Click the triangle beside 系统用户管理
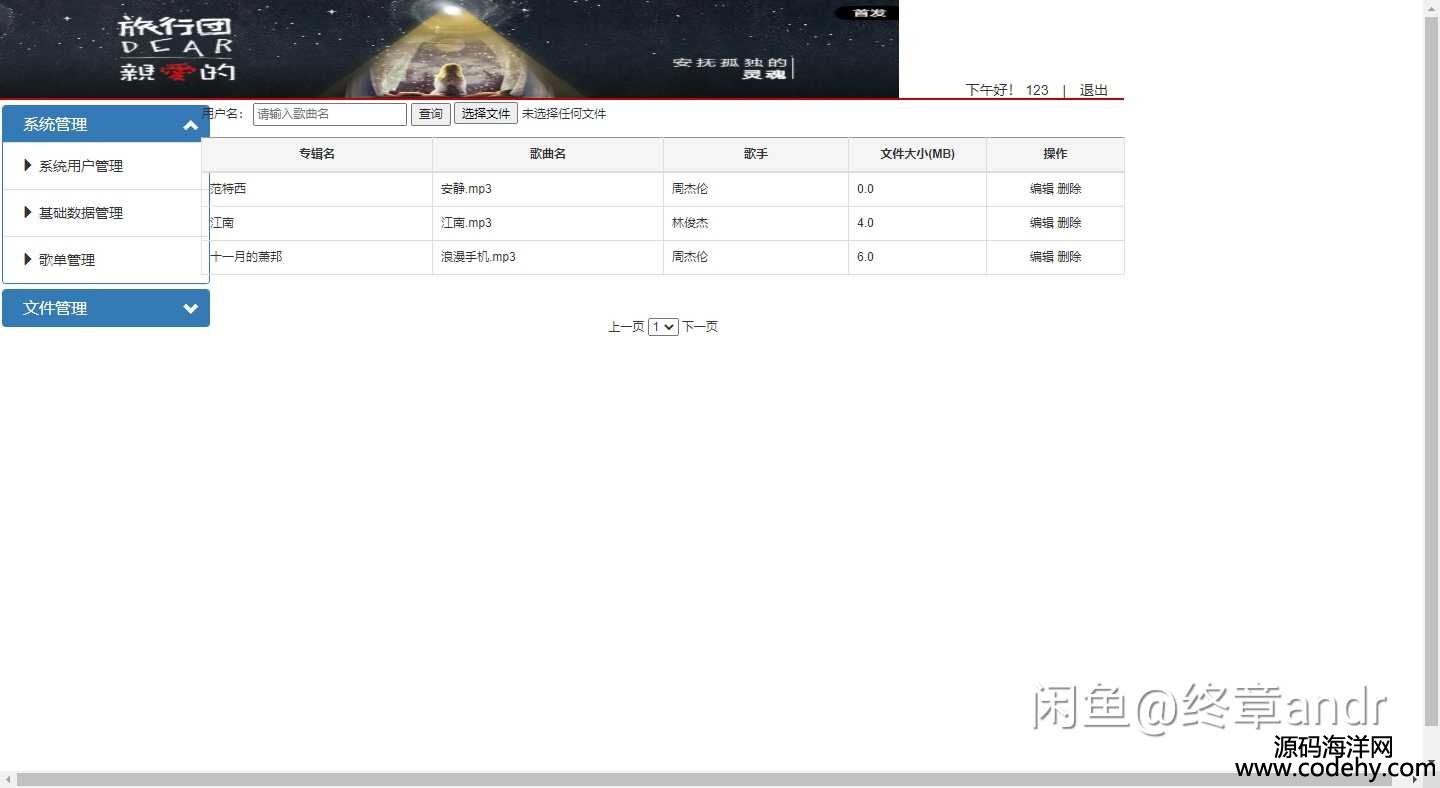 (28, 166)
